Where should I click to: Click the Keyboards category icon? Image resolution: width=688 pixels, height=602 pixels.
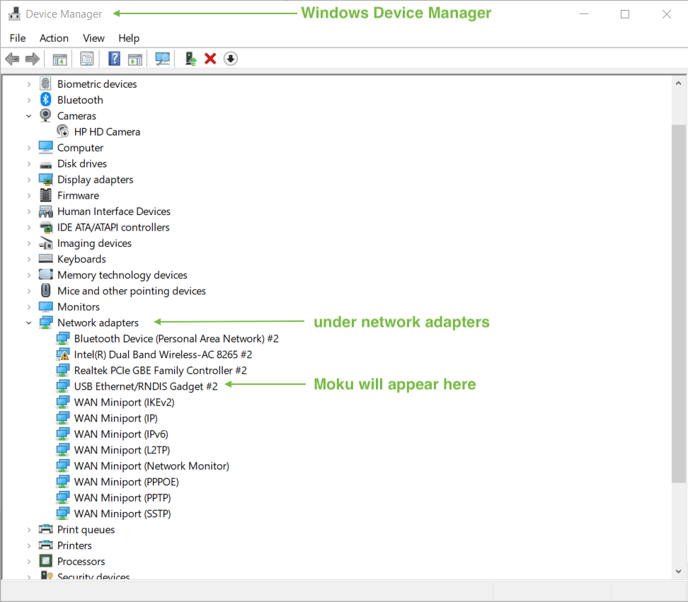pos(46,258)
